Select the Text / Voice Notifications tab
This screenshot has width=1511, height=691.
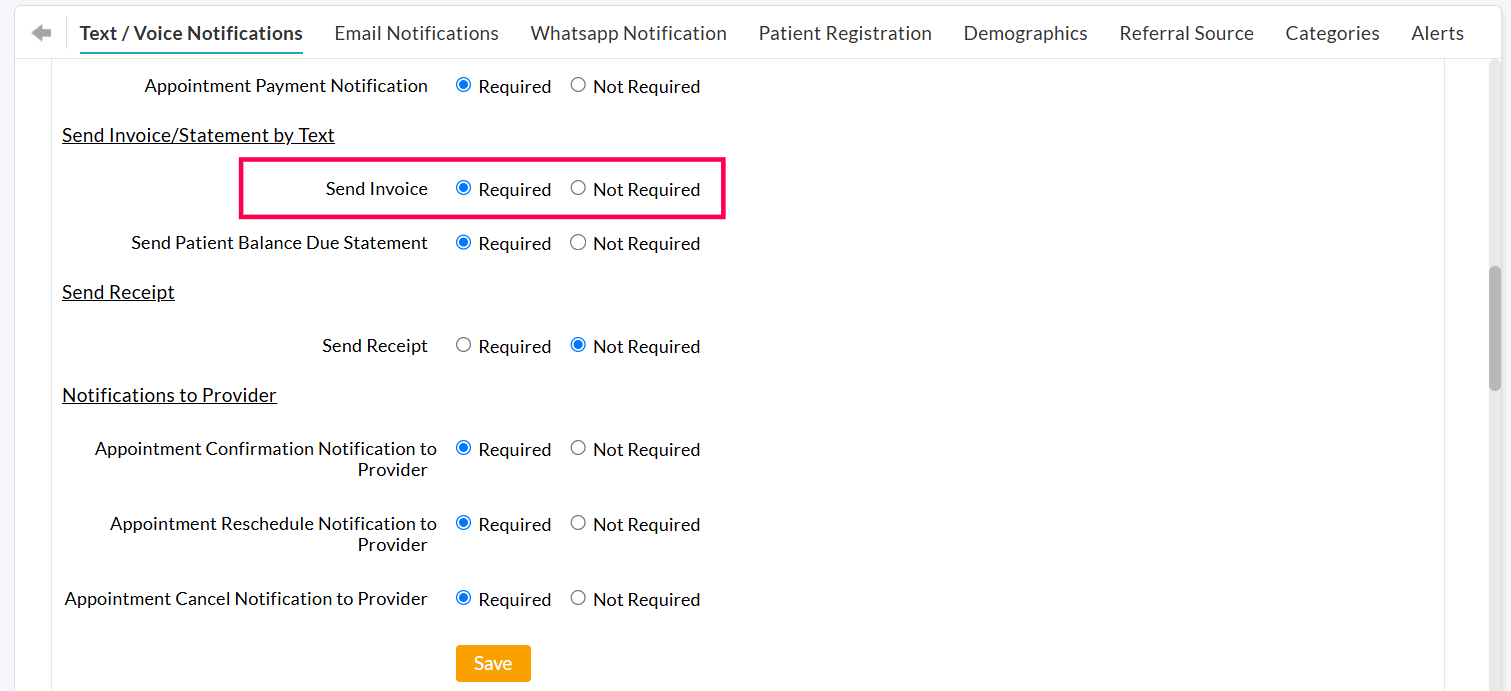click(x=190, y=32)
